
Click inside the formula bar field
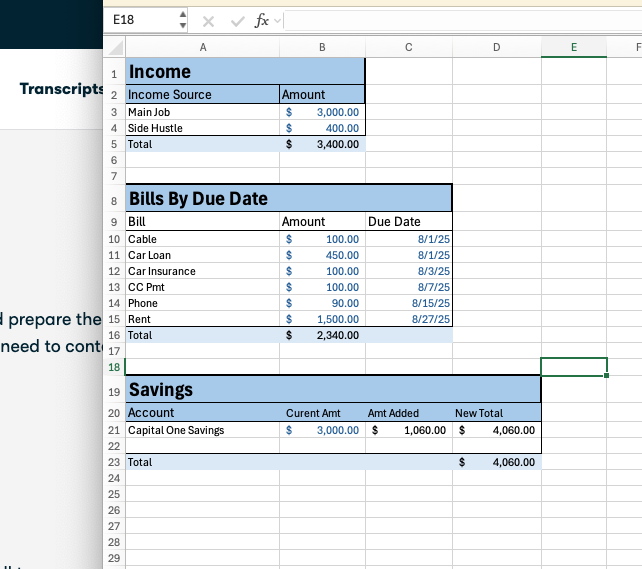pos(463,20)
